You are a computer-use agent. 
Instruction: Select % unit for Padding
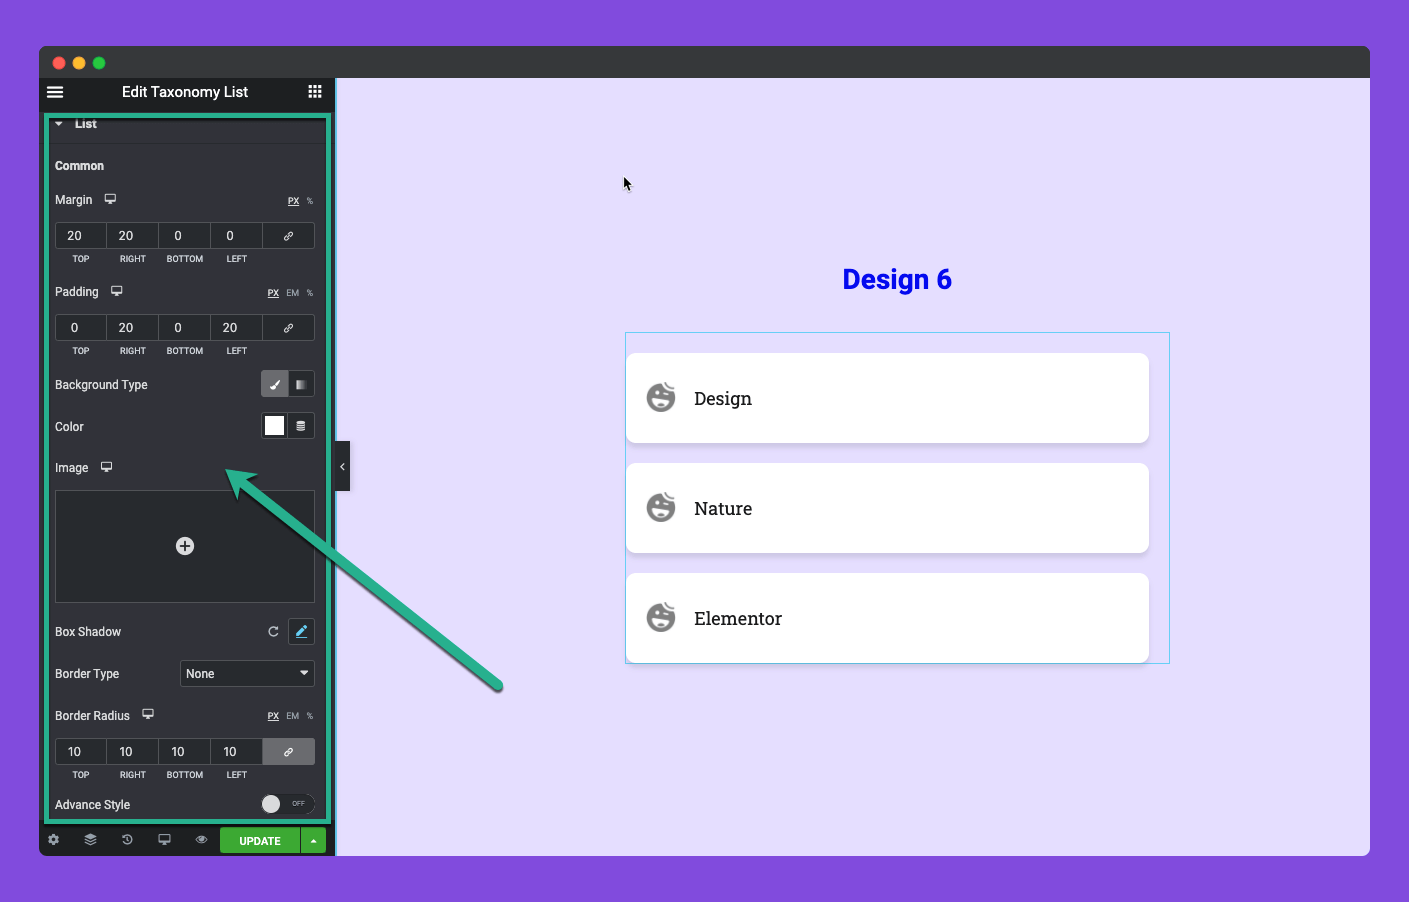[x=310, y=293]
